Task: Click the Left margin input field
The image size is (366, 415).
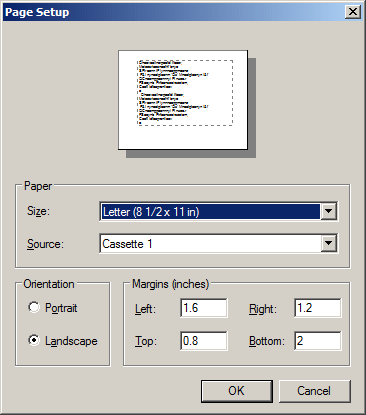Action: click(x=204, y=308)
